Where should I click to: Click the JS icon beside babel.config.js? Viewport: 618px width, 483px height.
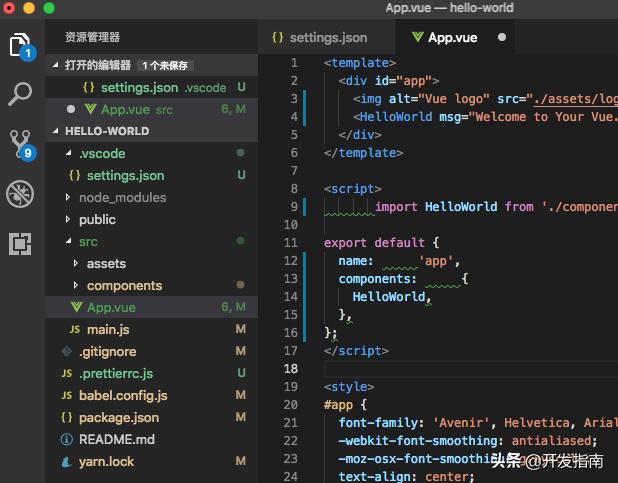point(67,395)
